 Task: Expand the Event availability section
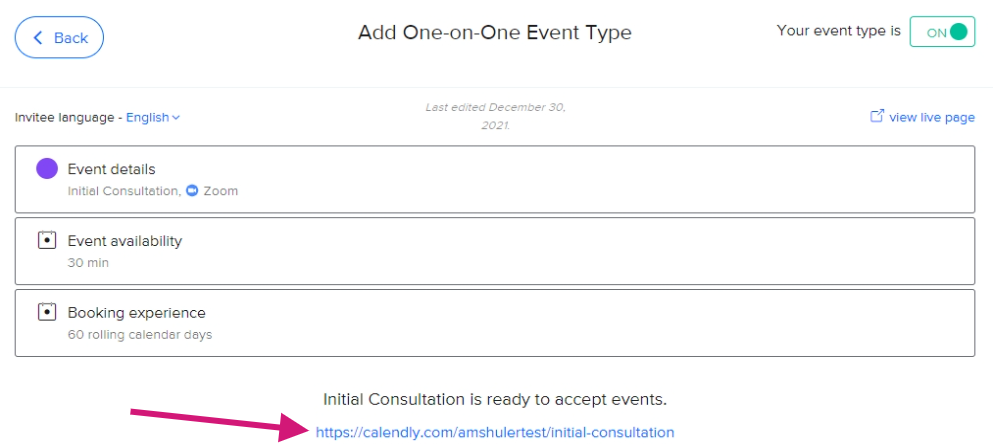tap(495, 251)
